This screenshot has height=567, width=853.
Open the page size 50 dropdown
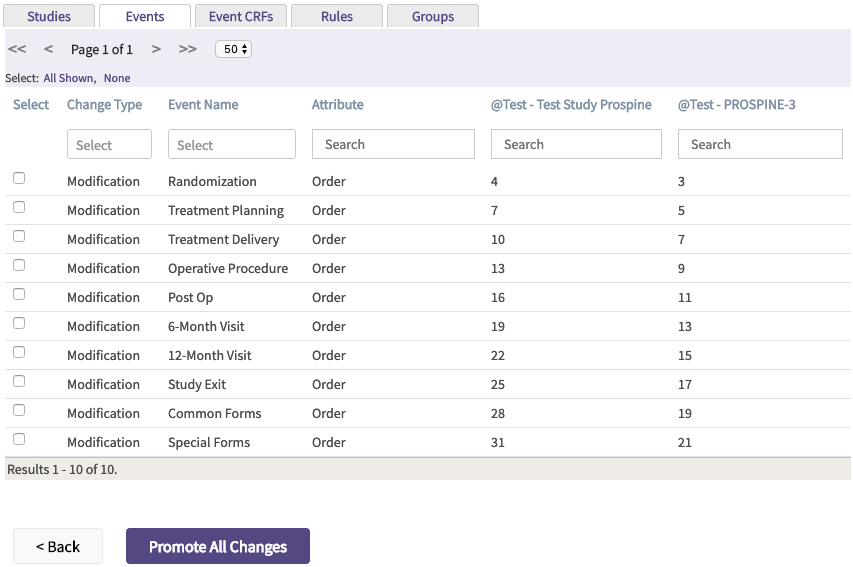pos(233,49)
